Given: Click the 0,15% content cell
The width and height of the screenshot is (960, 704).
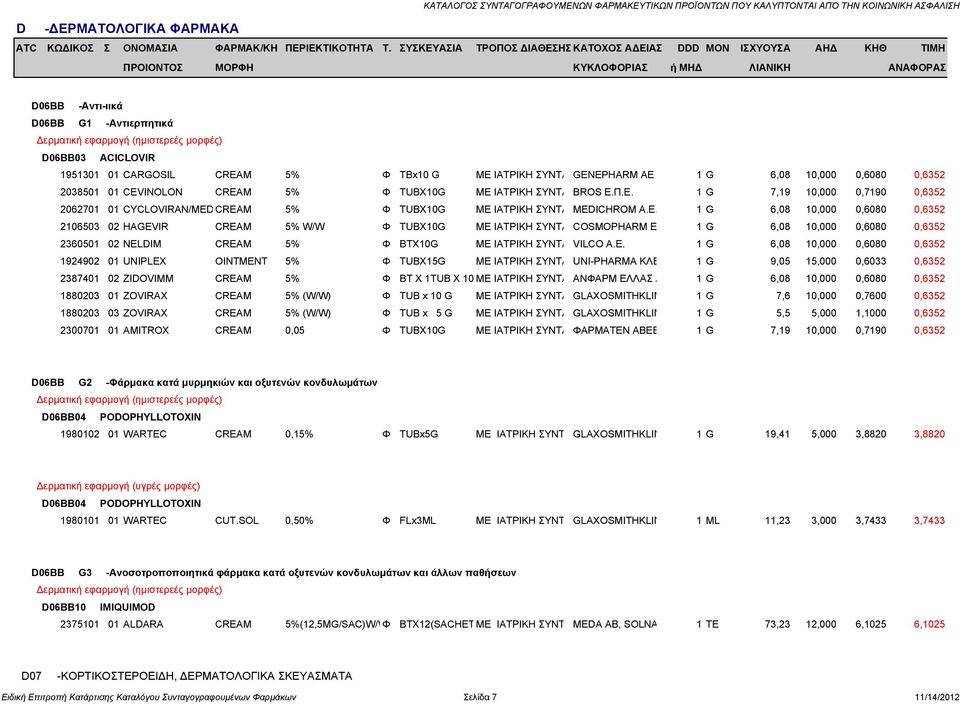Looking at the screenshot, I should 299,434.
